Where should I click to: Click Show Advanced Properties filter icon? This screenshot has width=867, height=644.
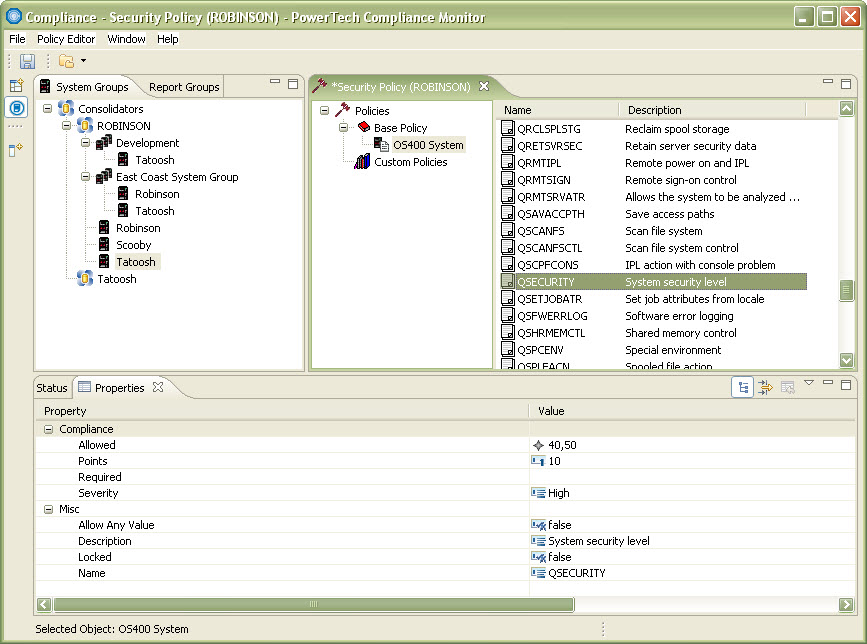(x=765, y=388)
